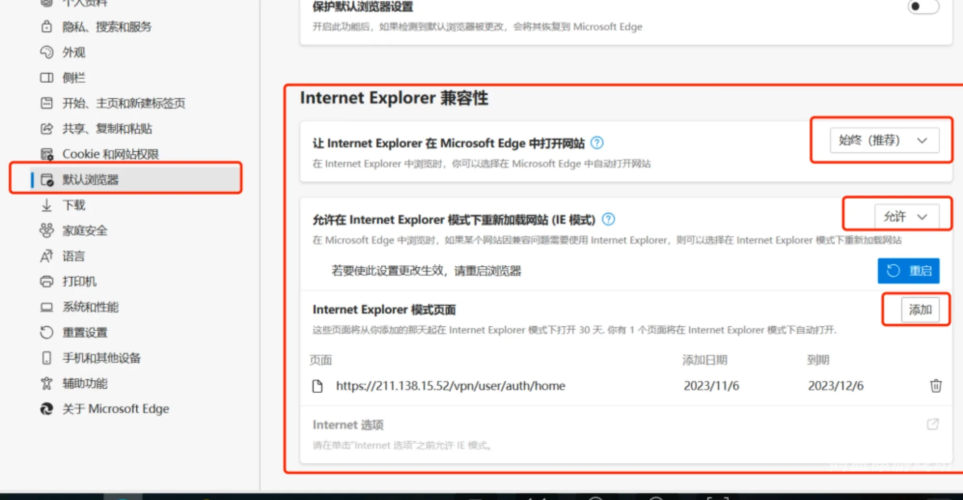Open 开始、主页和新建标签页 settings
This screenshot has height=500, width=963.
point(123,103)
